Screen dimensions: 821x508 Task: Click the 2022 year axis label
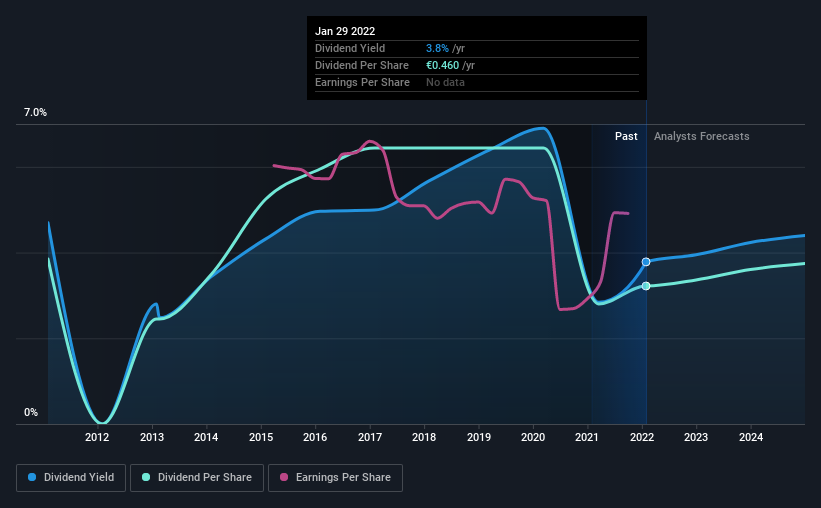[x=642, y=437]
